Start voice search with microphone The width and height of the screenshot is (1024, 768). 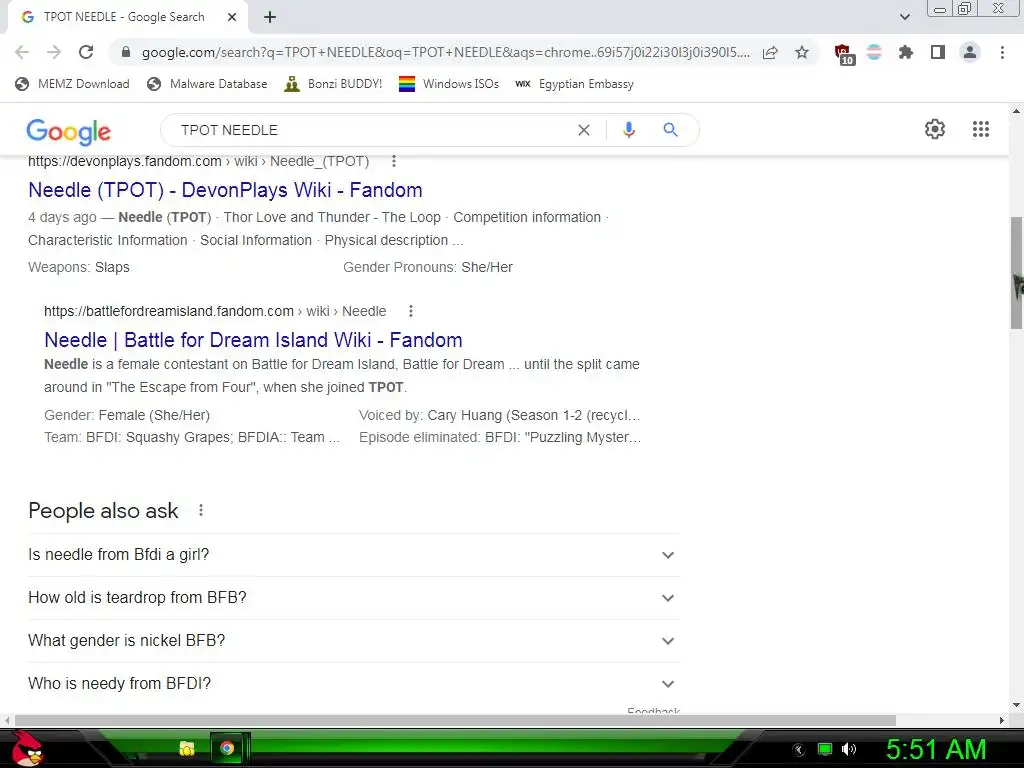click(629, 130)
